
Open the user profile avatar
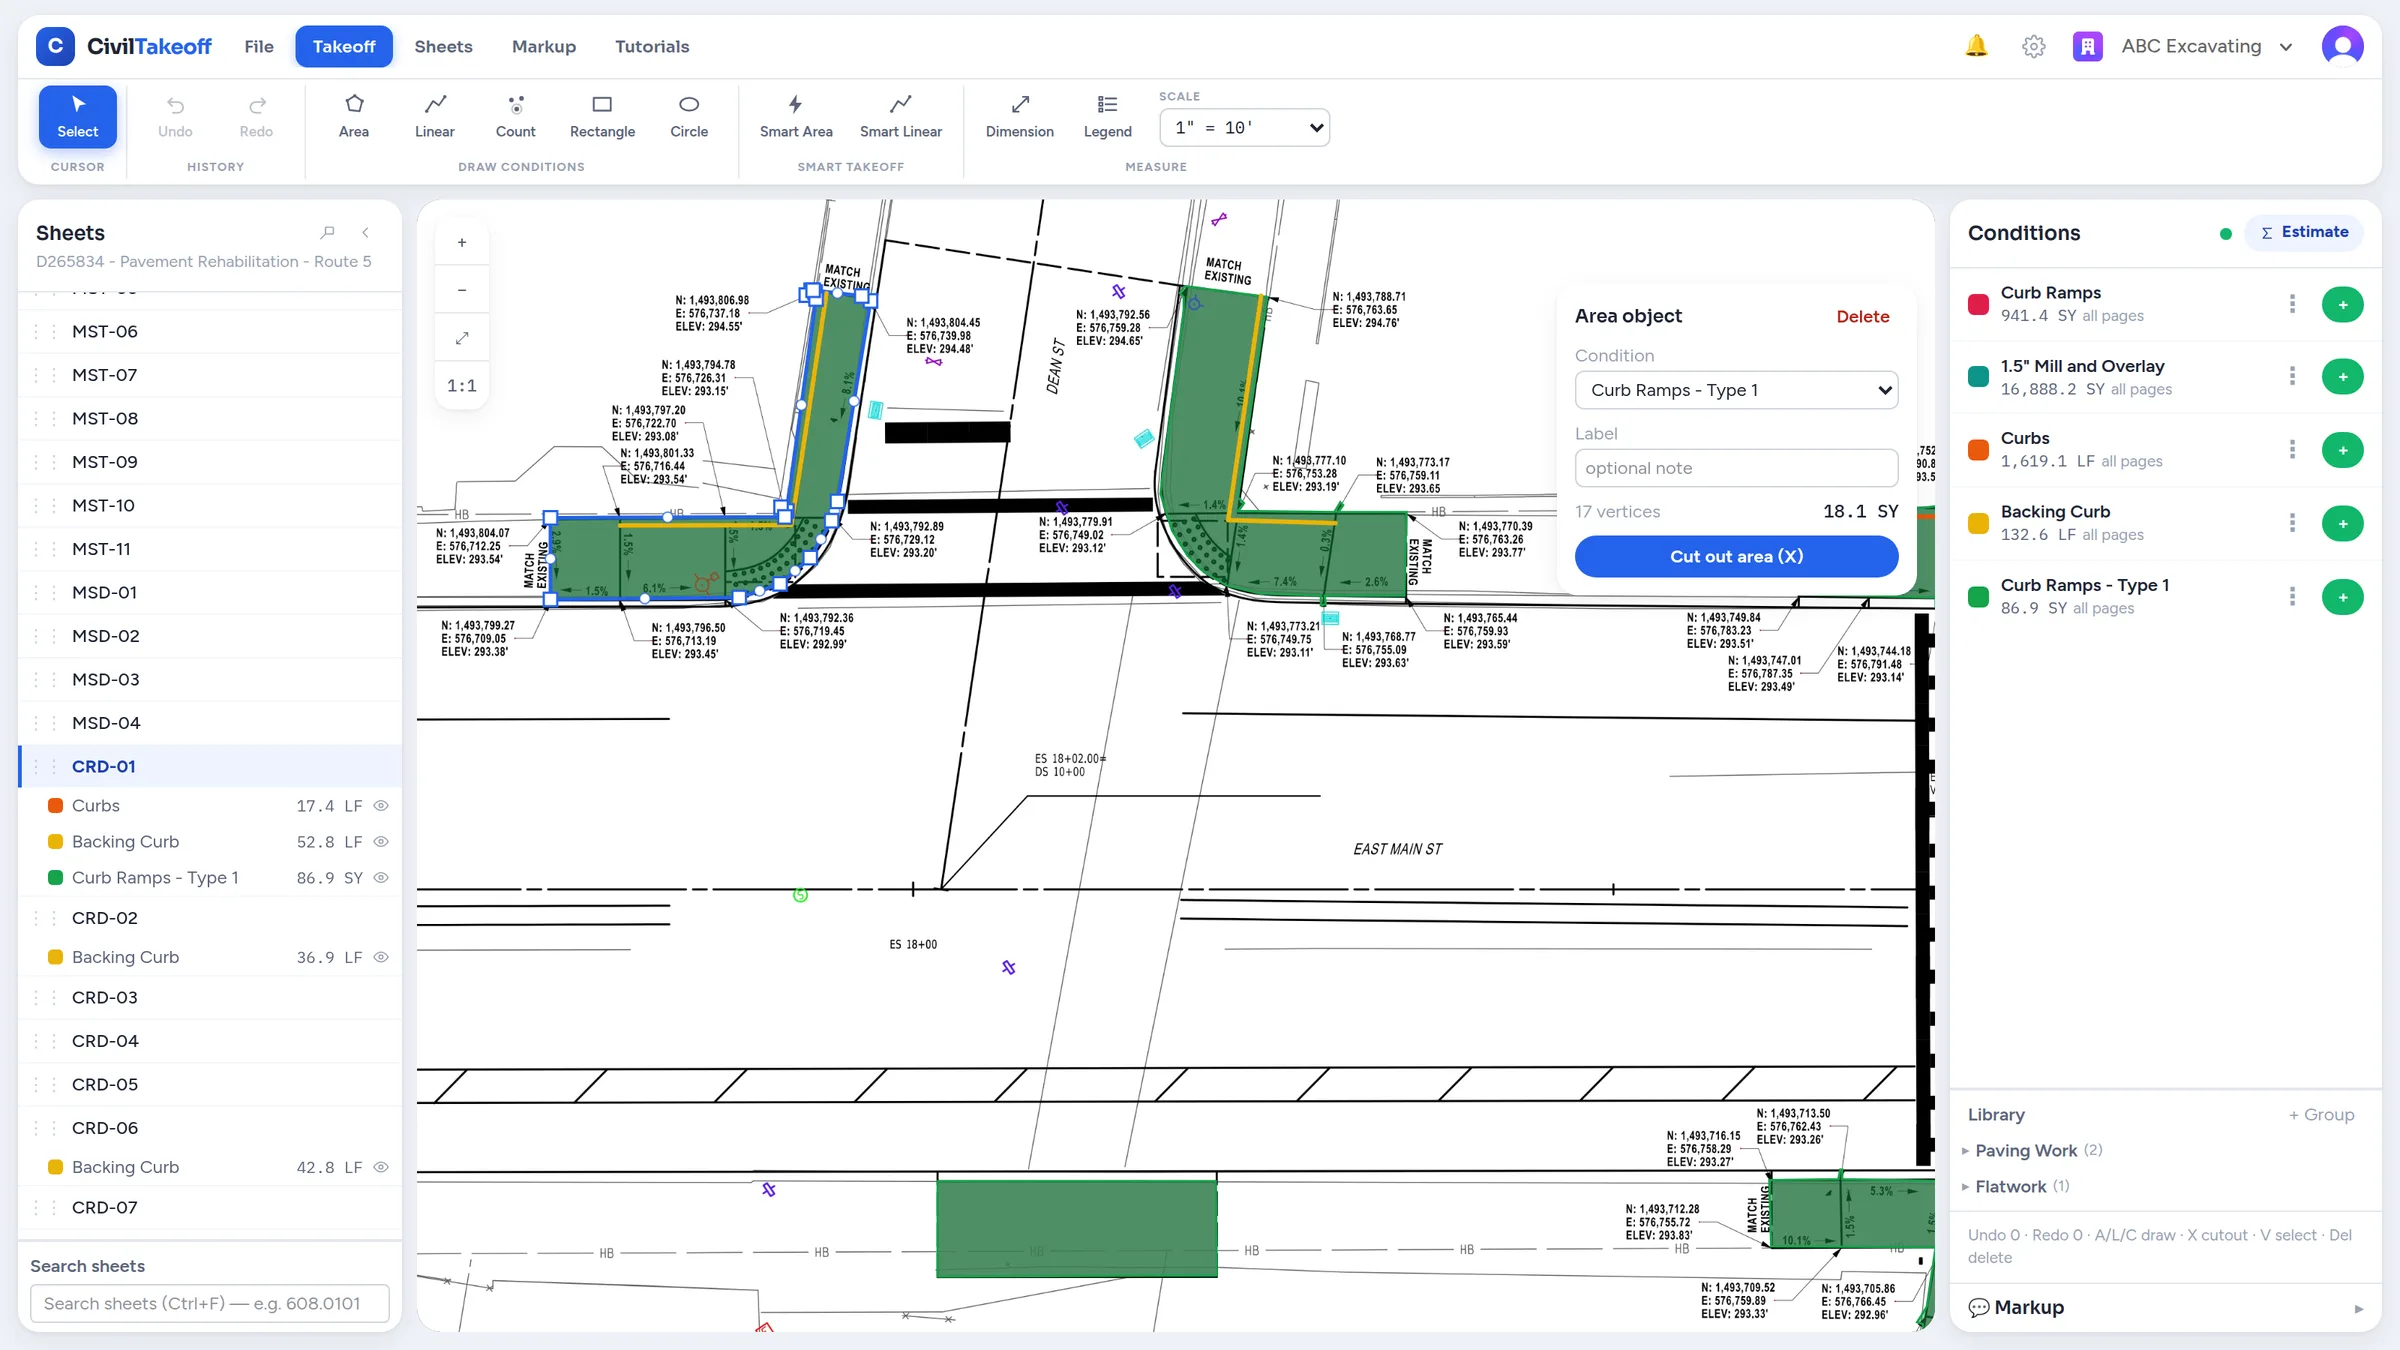(2342, 46)
